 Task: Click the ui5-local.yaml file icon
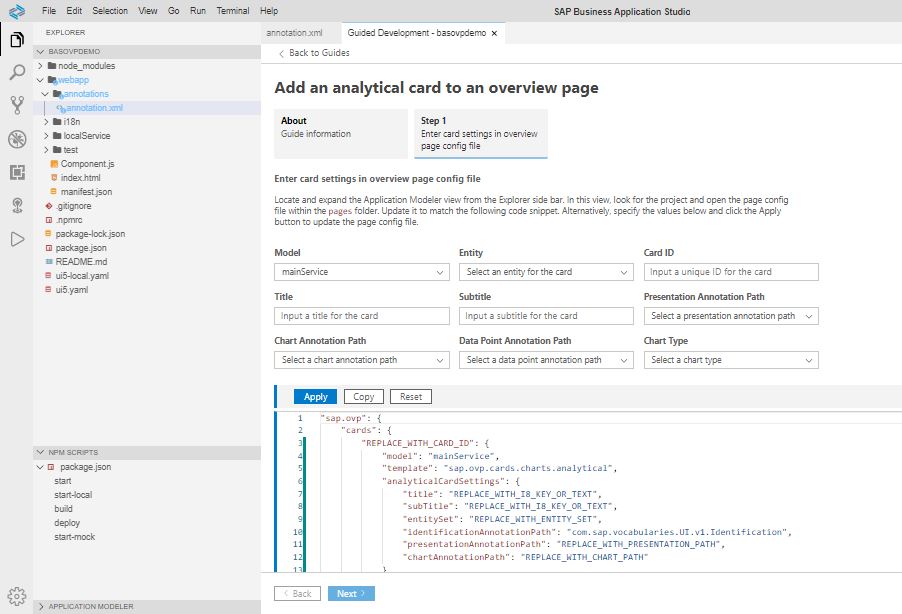49,276
